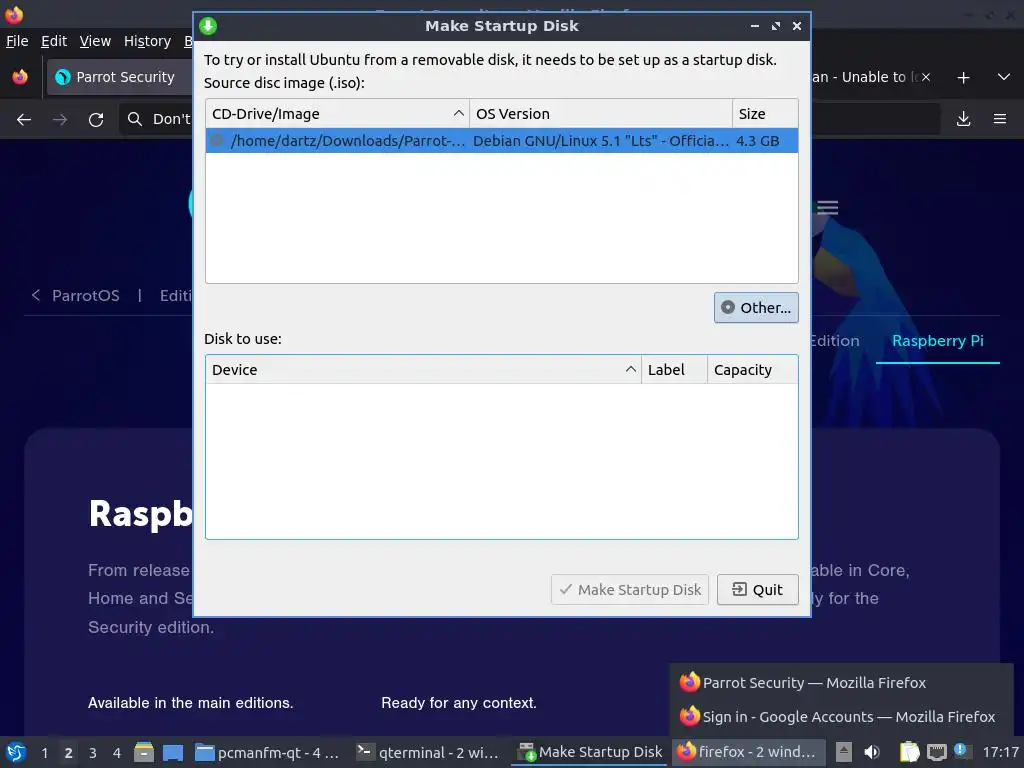Open the Edit menu in Firefox
1024x768 pixels.
point(54,41)
